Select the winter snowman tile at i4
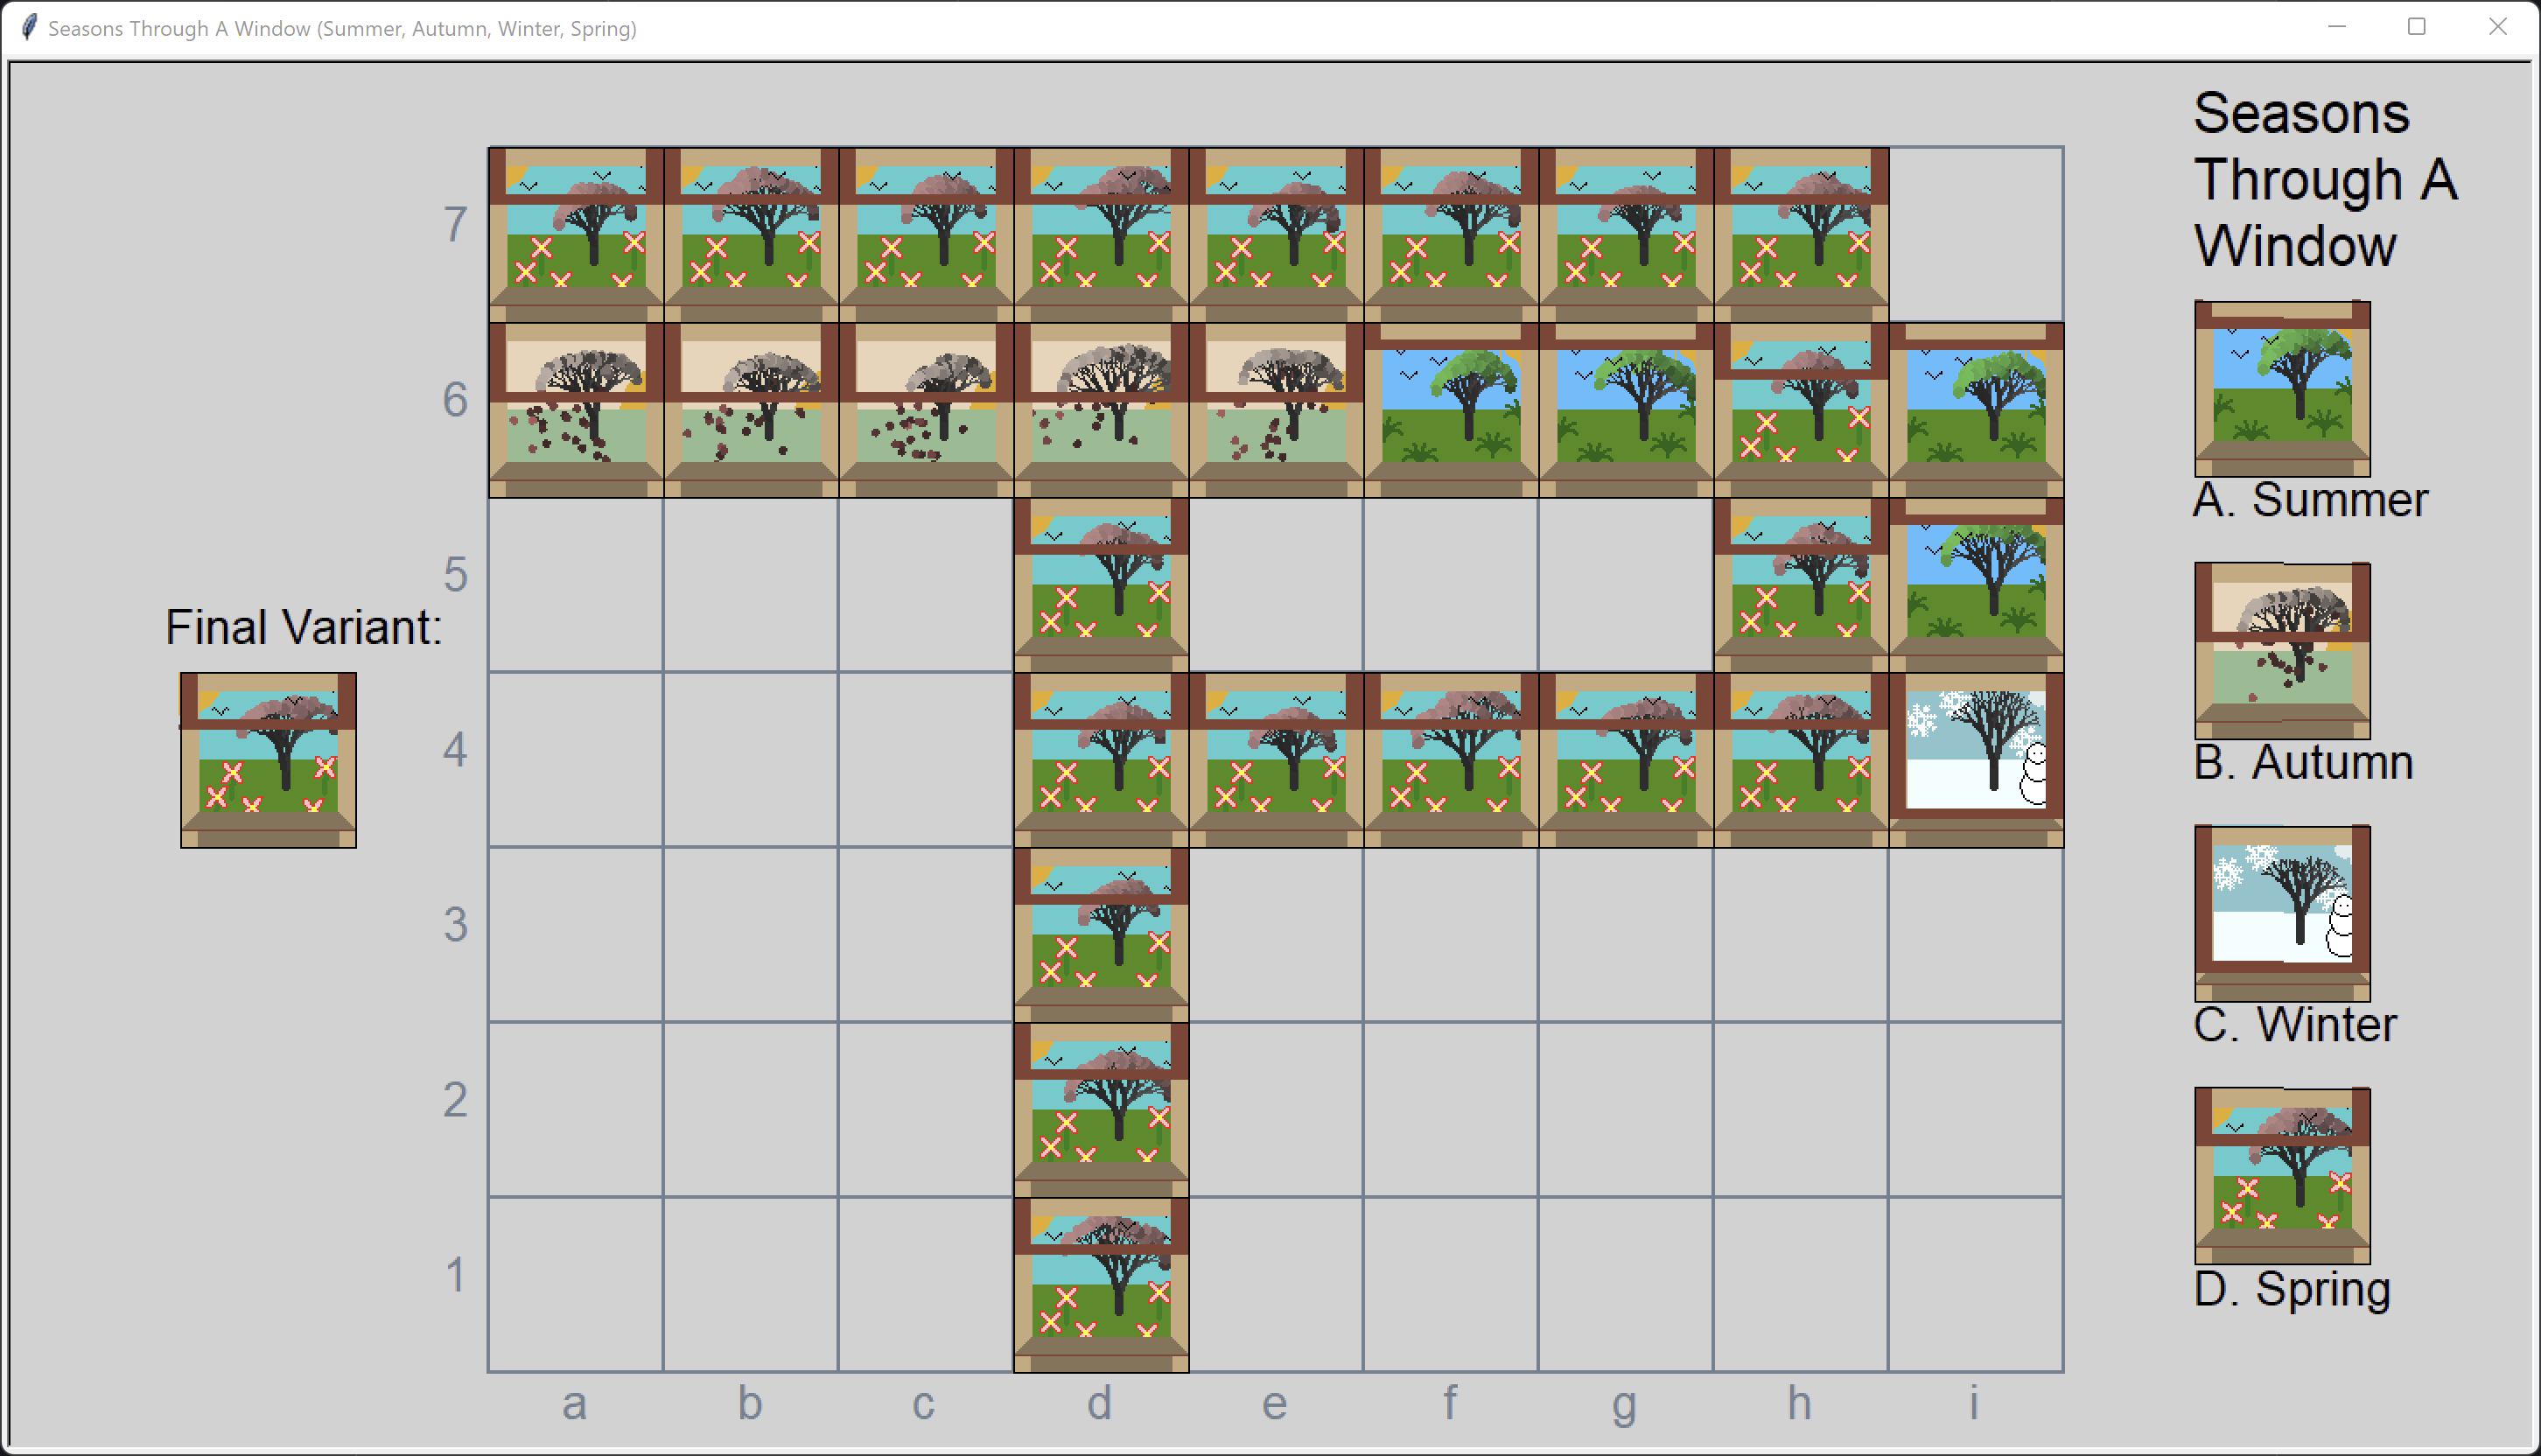The width and height of the screenshot is (2541, 1456). click(x=1975, y=760)
